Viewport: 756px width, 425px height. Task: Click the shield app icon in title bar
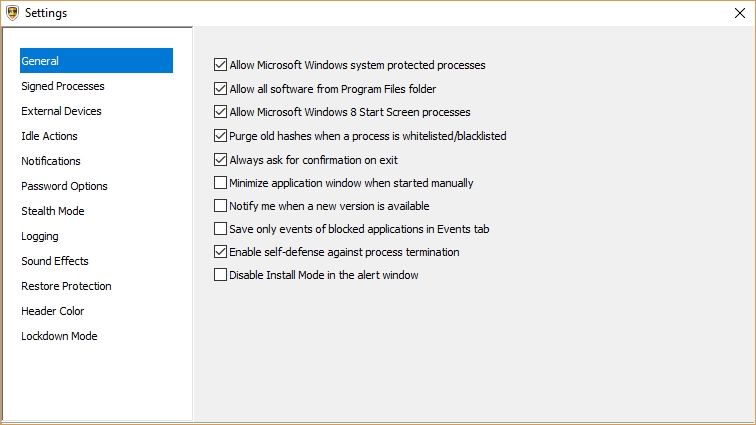[12, 13]
